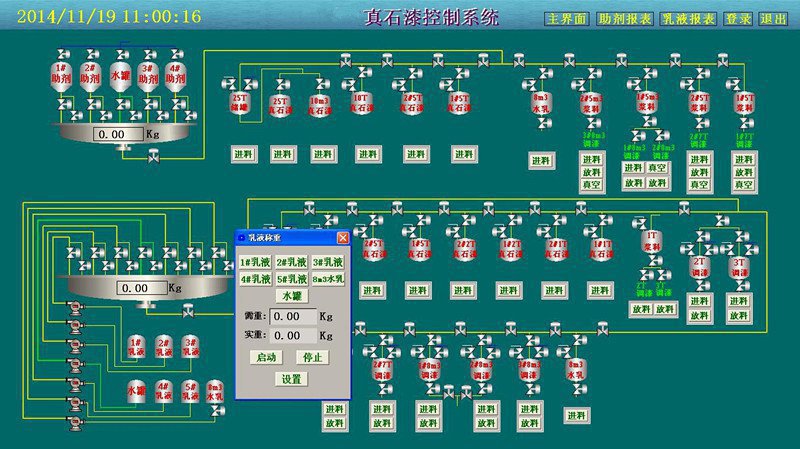Click the outlet valve below the 助剂 weighing hopper
This screenshot has height=449, width=800.
click(152, 157)
